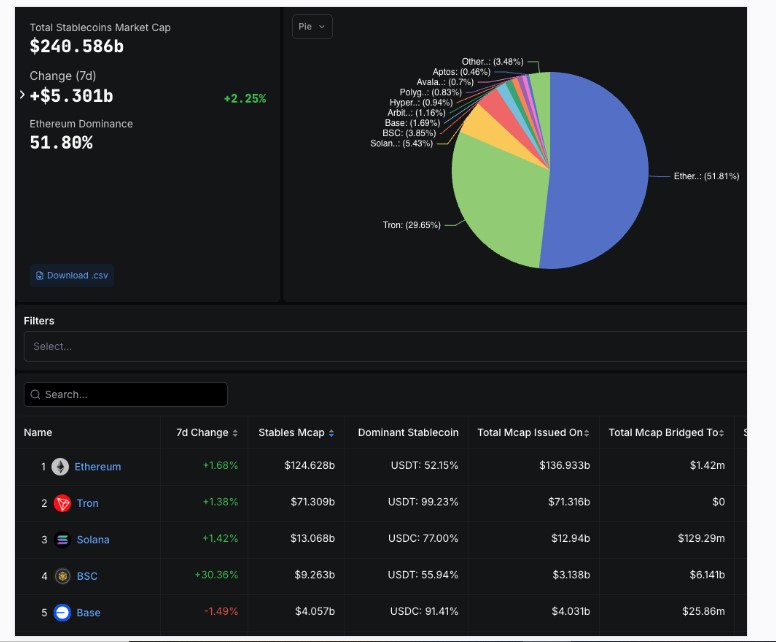Viewport: 776px width, 642px height.
Task: Click the Ether..: (51.81%) pie label
Action: [706, 176]
